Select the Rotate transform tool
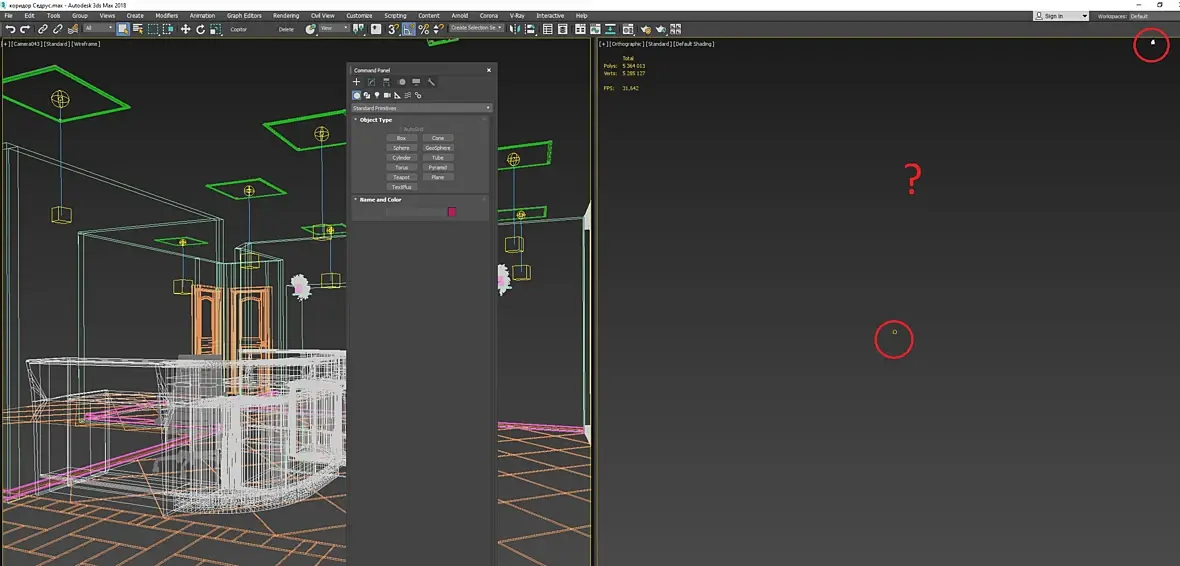The image size is (1180, 566). point(201,30)
